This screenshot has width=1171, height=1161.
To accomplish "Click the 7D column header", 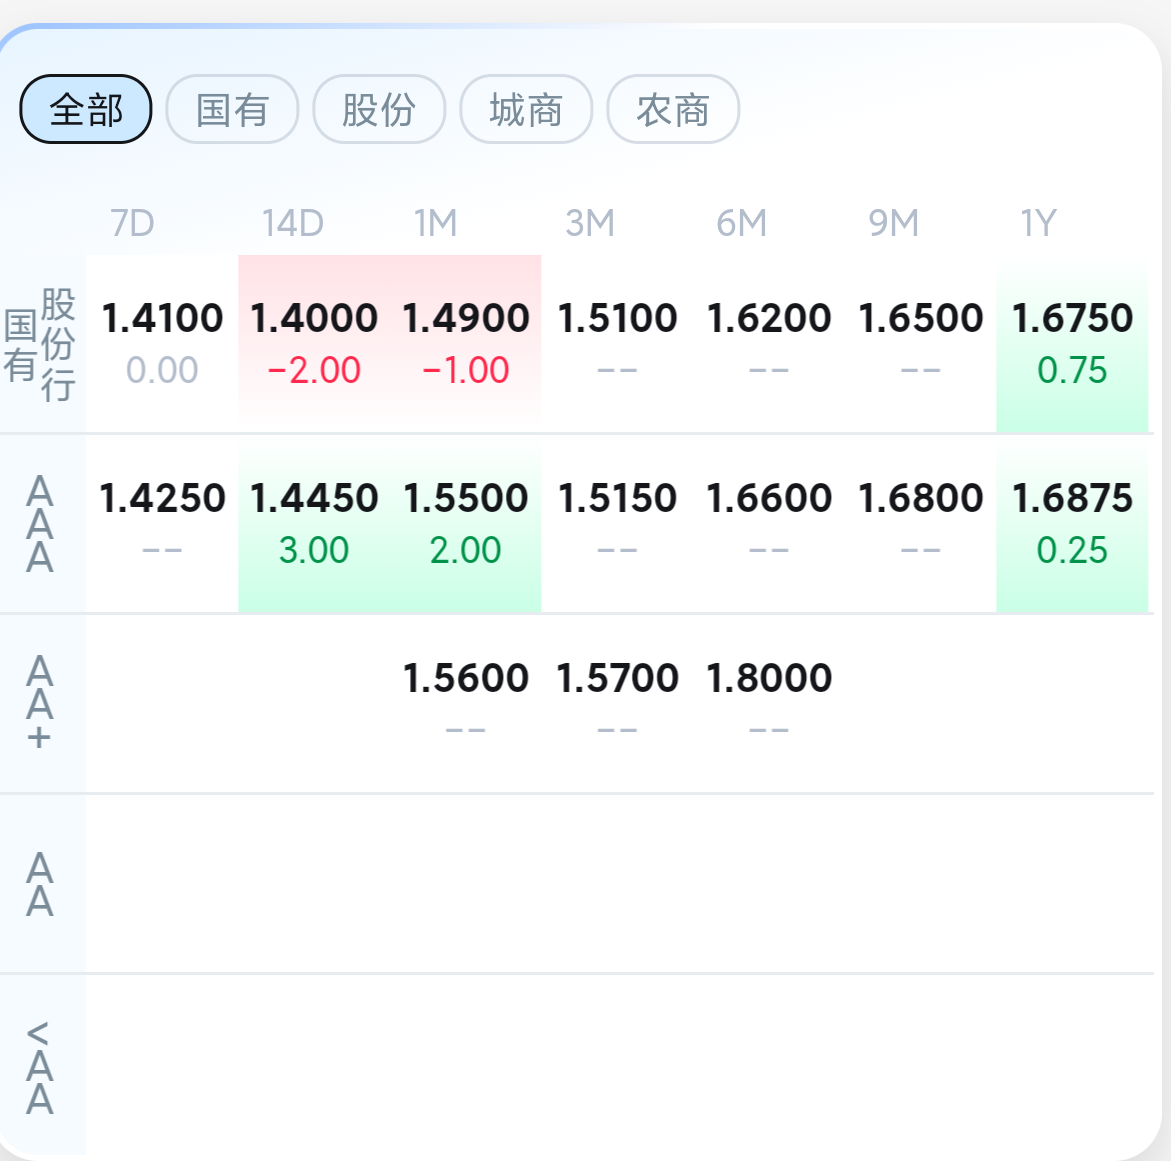I will click(x=132, y=223).
